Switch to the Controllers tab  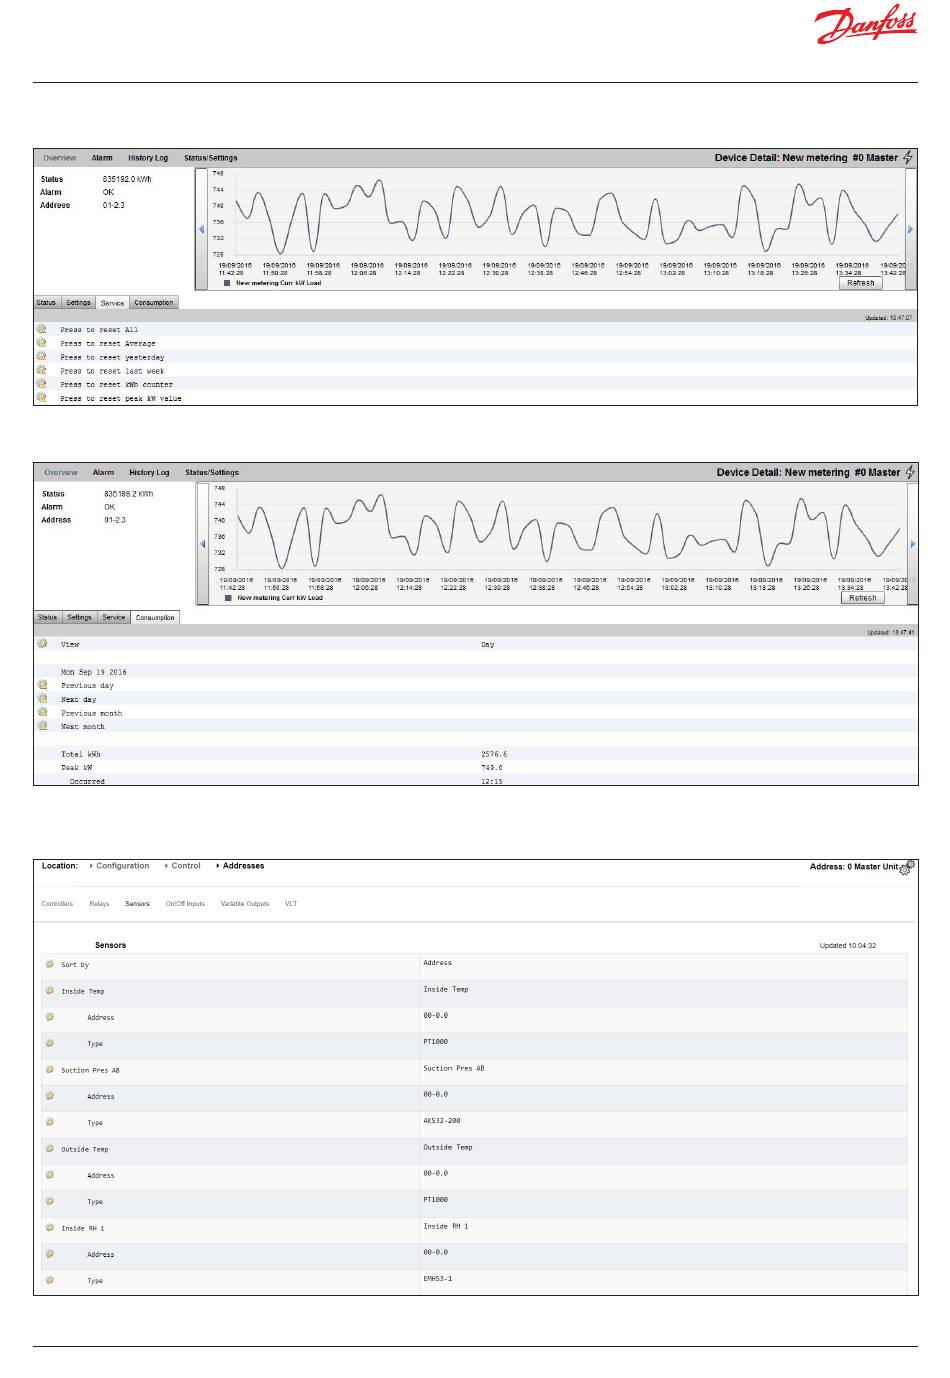[x=57, y=904]
